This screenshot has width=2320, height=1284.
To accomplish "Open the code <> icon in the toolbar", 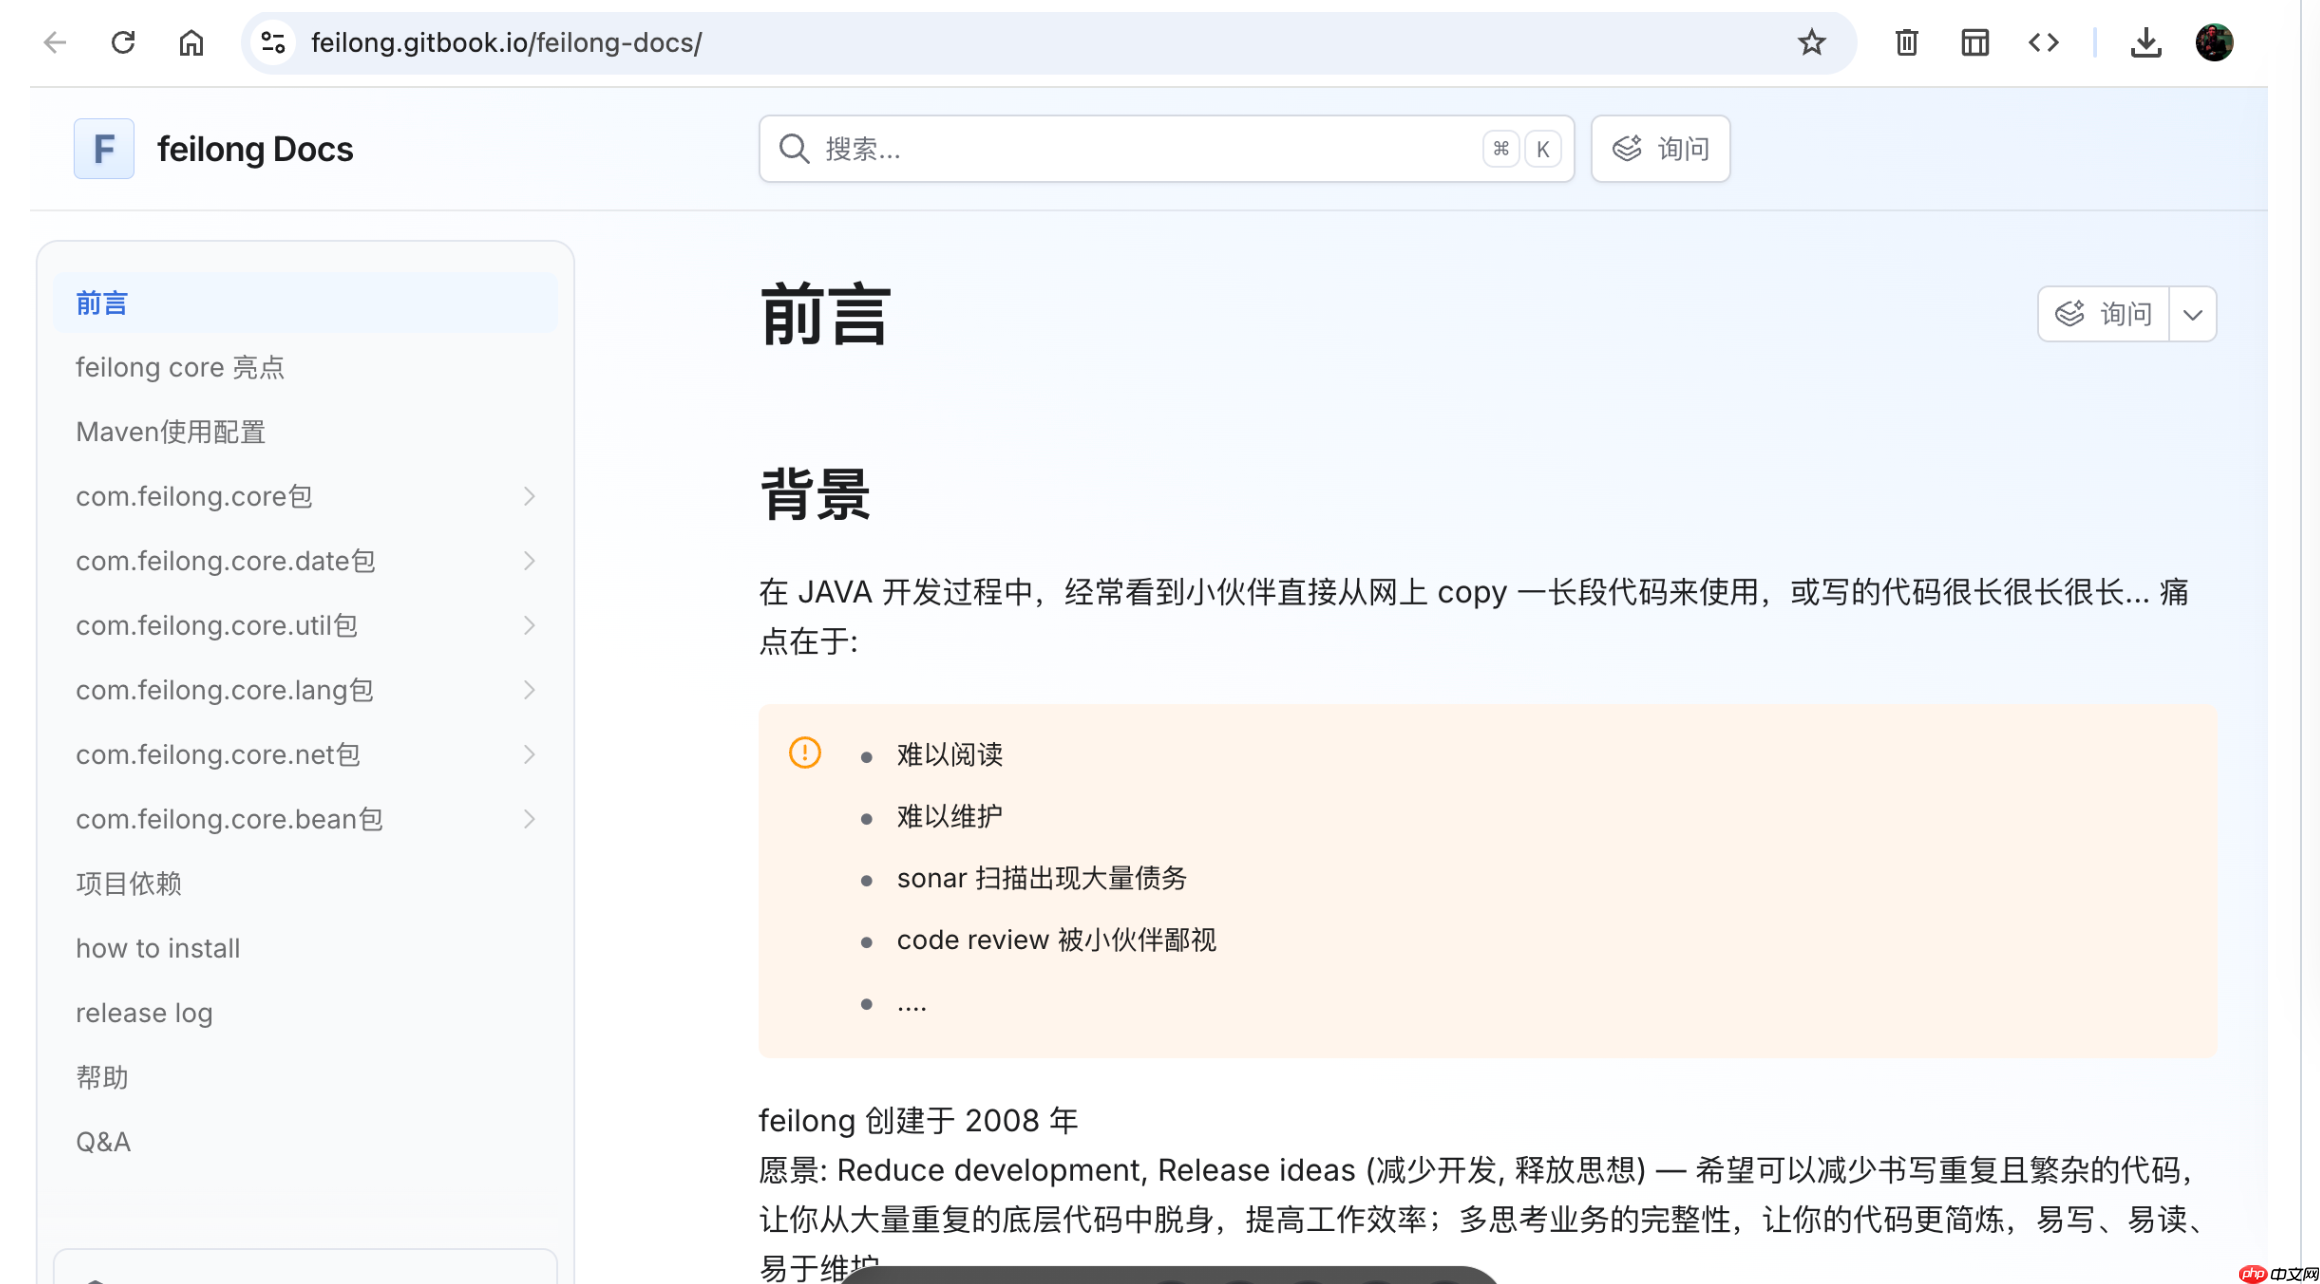I will 2043,42.
